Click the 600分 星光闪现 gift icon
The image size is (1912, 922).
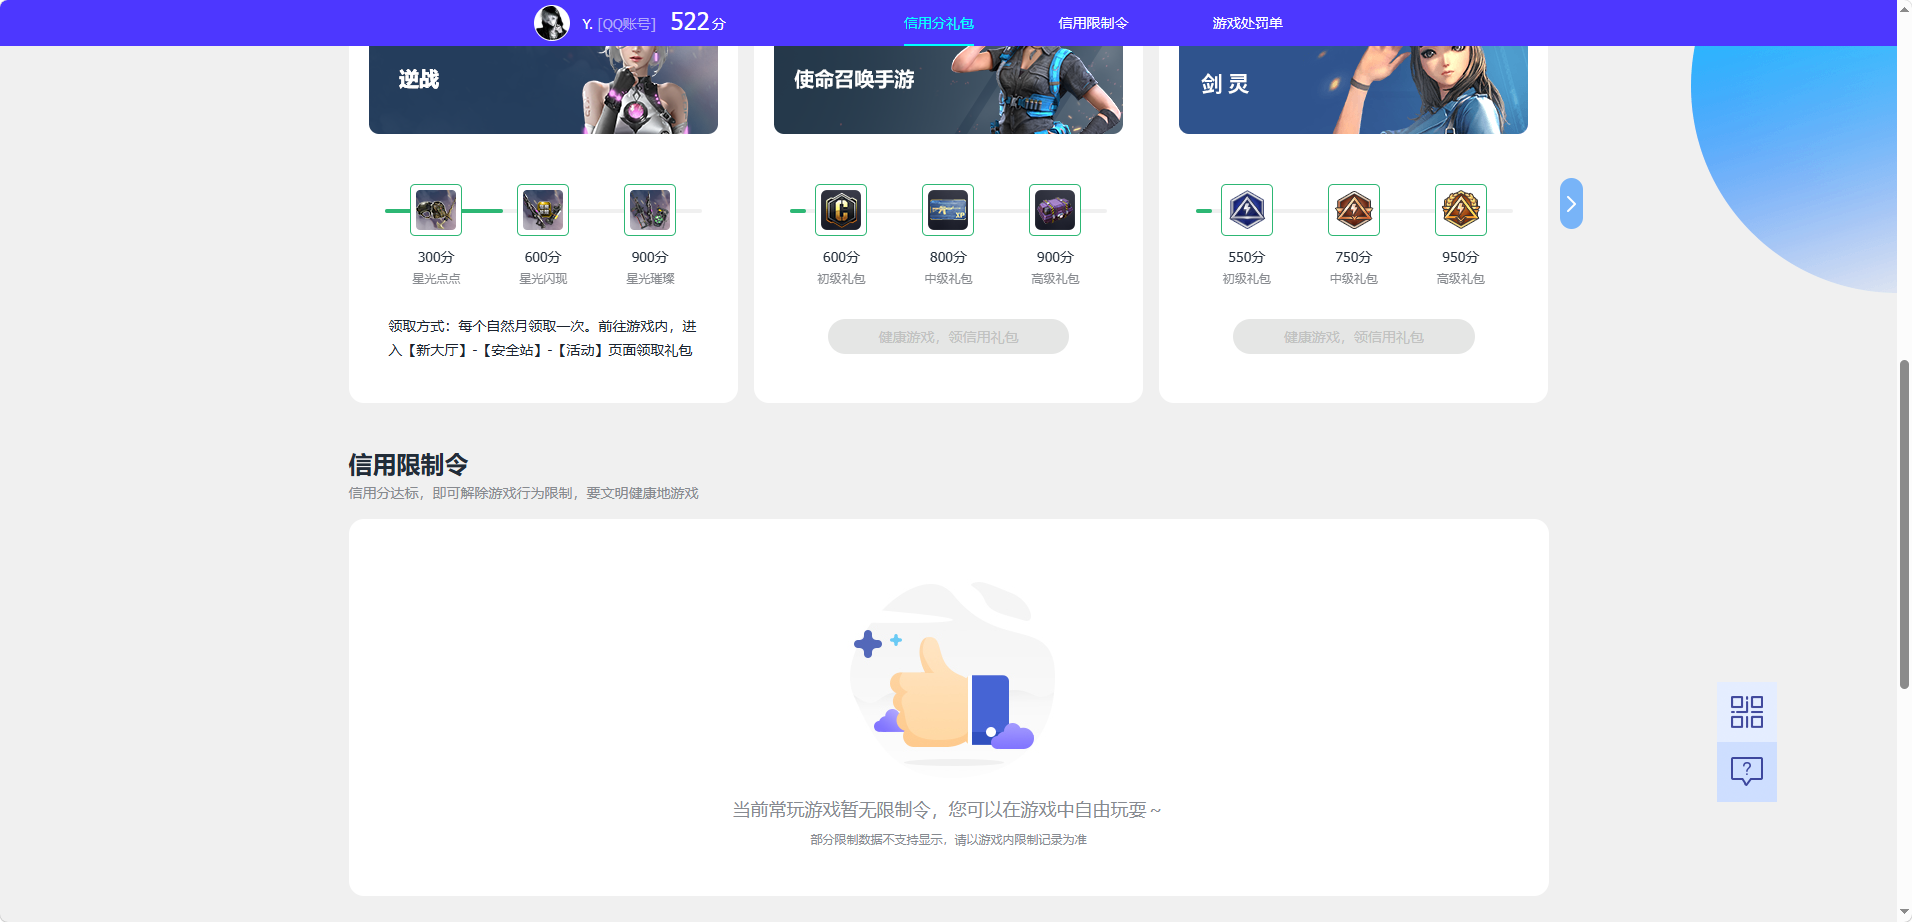click(543, 210)
